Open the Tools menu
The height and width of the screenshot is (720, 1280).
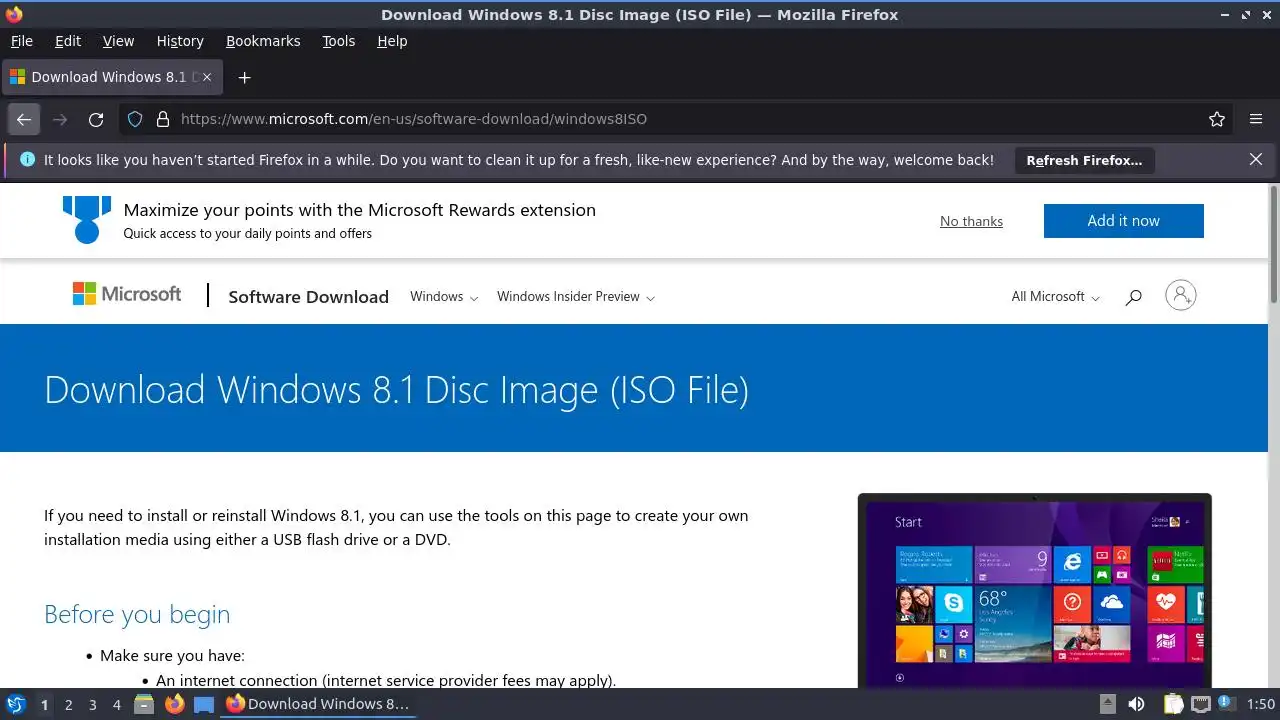click(x=339, y=41)
